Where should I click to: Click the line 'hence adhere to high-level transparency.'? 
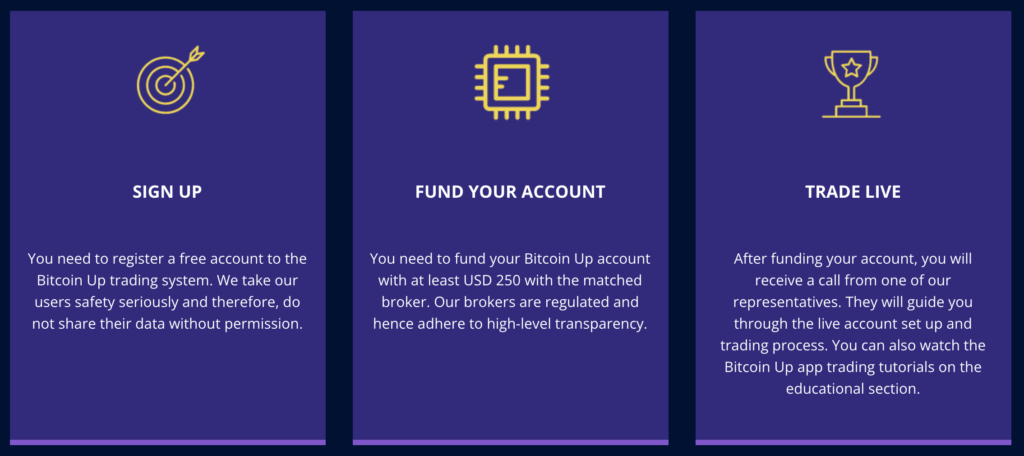[x=510, y=324]
